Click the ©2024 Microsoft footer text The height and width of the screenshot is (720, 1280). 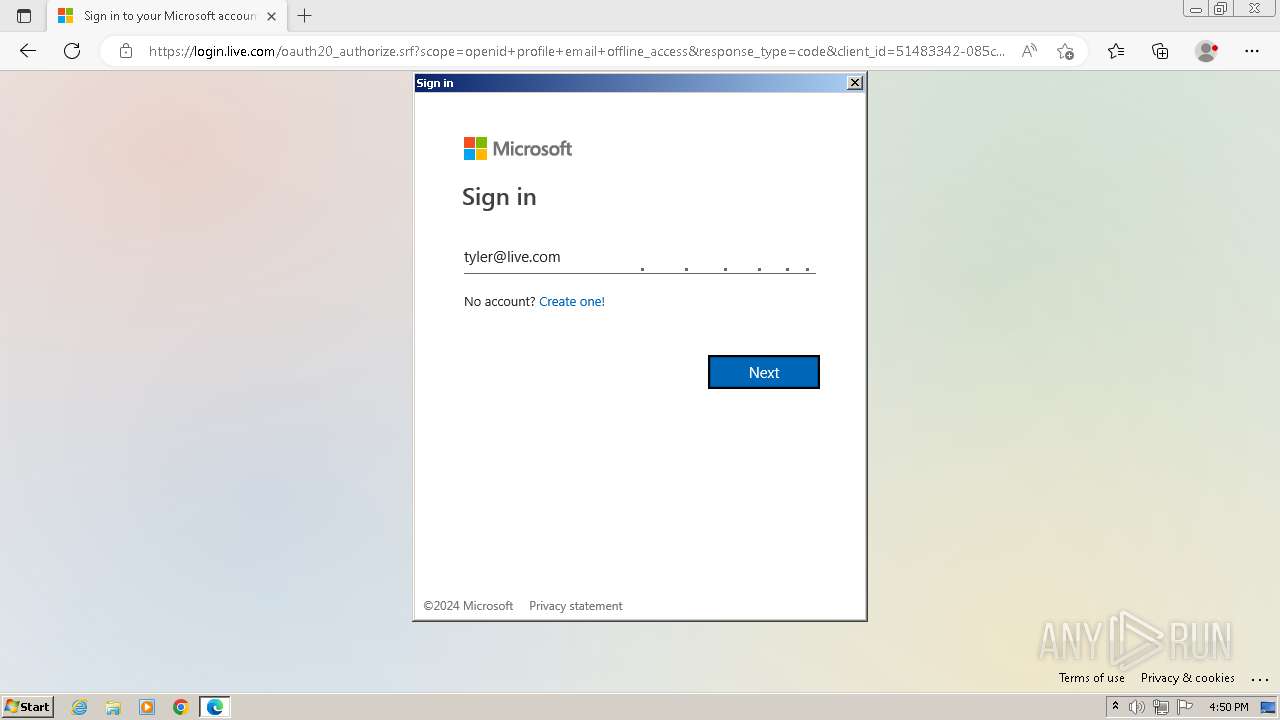(x=468, y=606)
